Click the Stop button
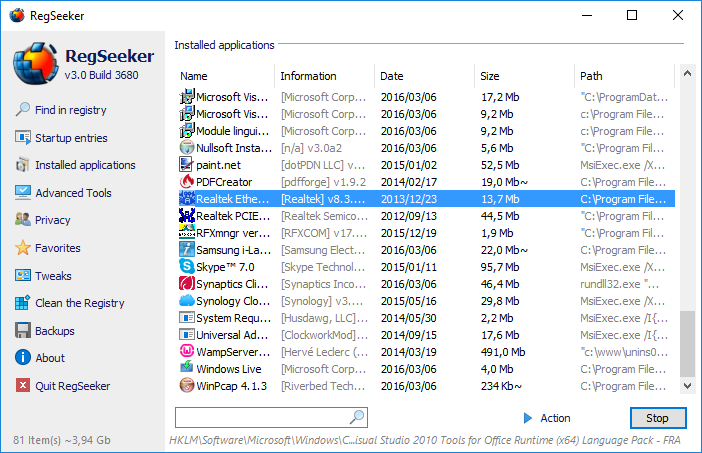 coord(658,418)
